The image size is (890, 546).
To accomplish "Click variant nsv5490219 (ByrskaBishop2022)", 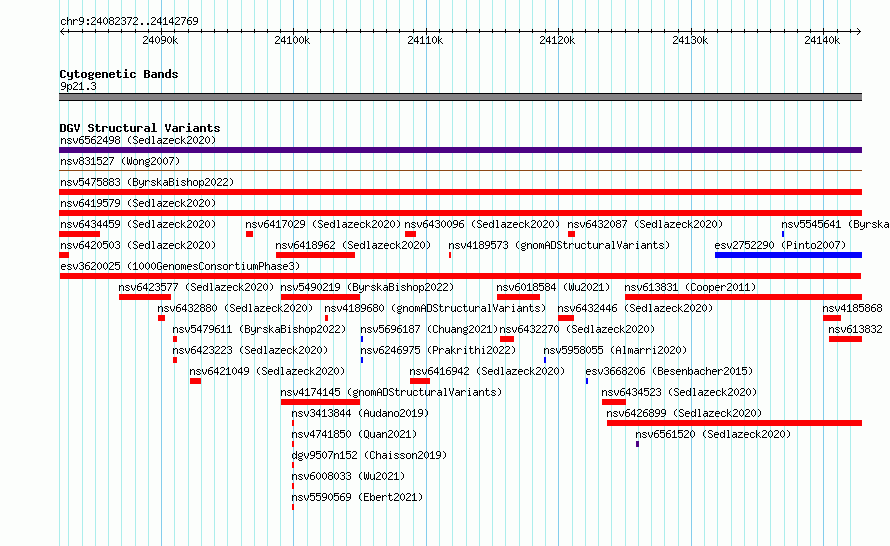I will coord(367,287).
